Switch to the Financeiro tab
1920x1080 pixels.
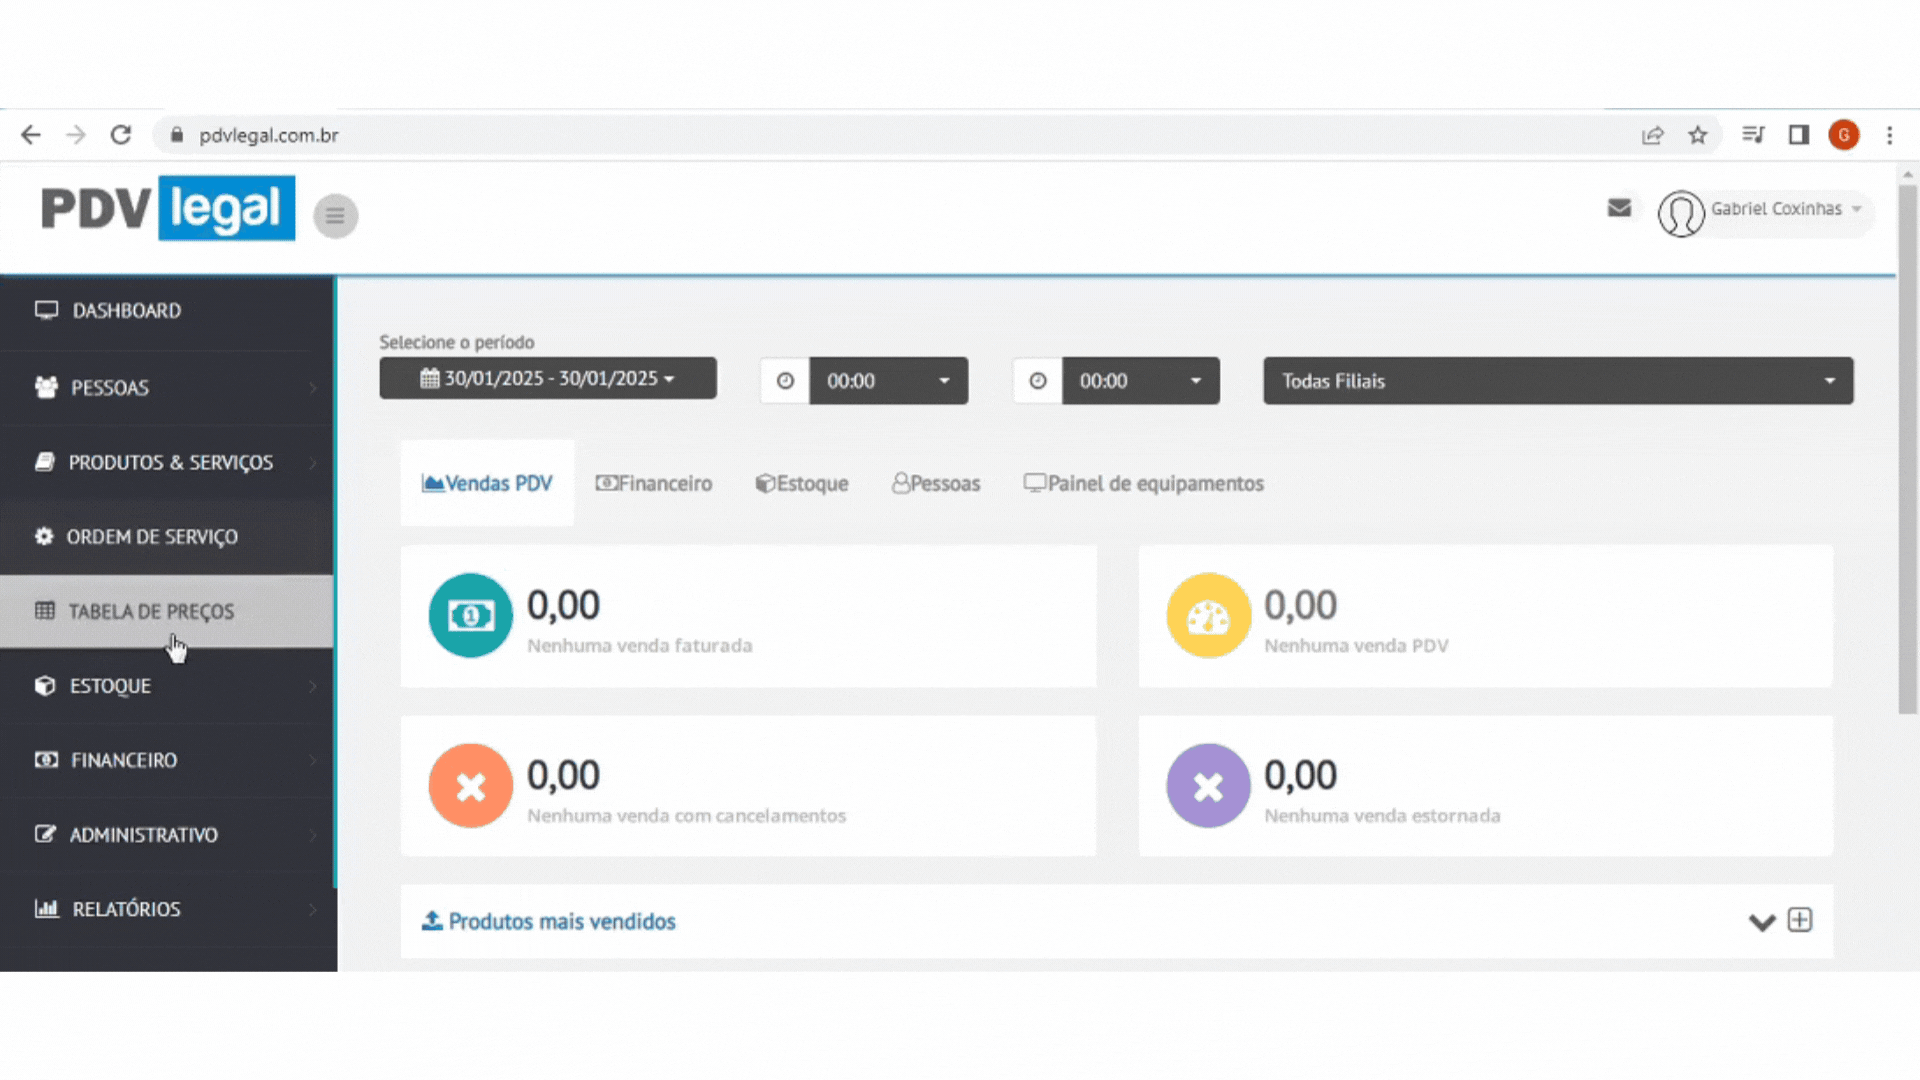pos(654,484)
